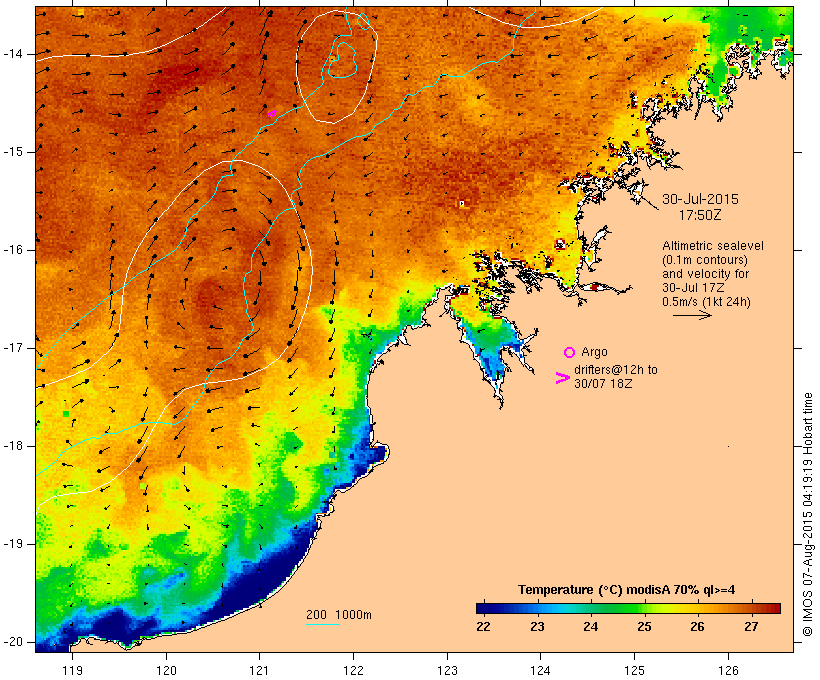The width and height of the screenshot is (820, 680).
Task: Click the 'Altimetric sealevel' caption
Action: [x=713, y=246]
